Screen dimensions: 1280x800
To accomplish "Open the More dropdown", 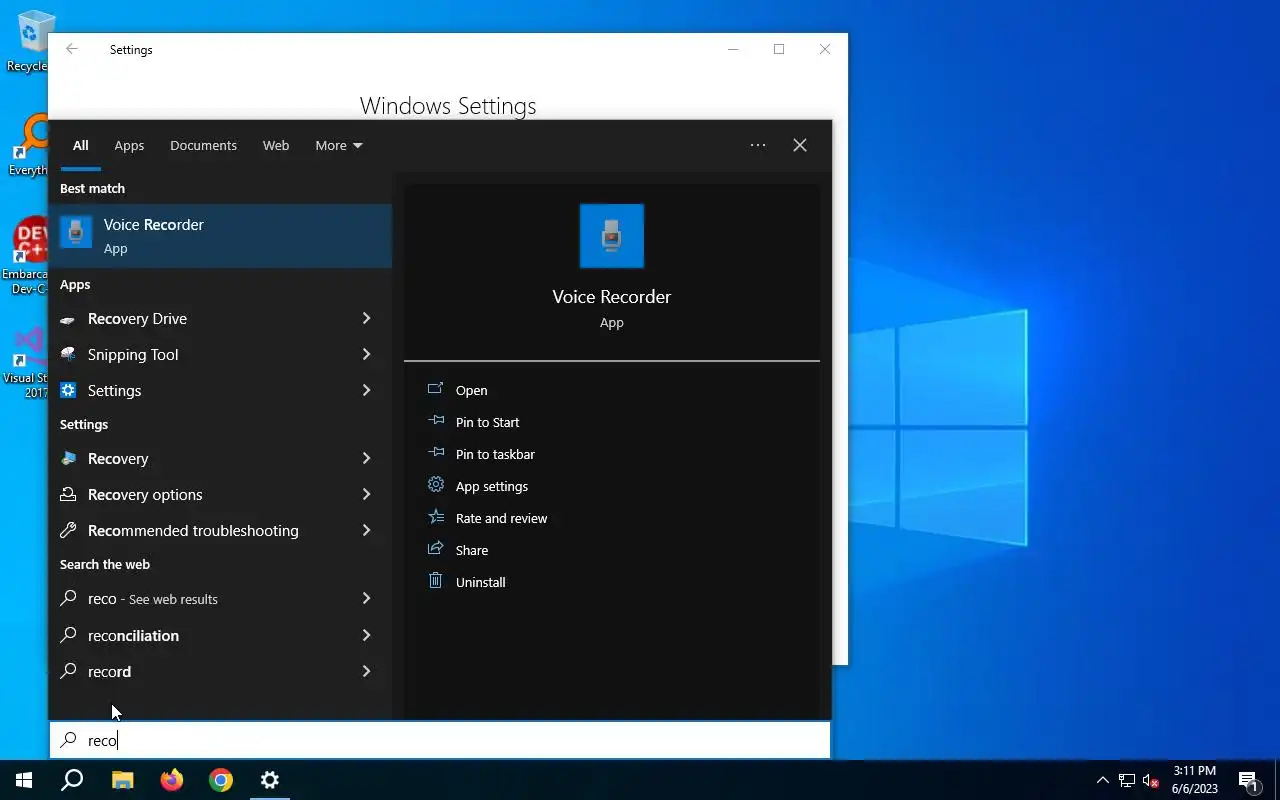I will 339,145.
